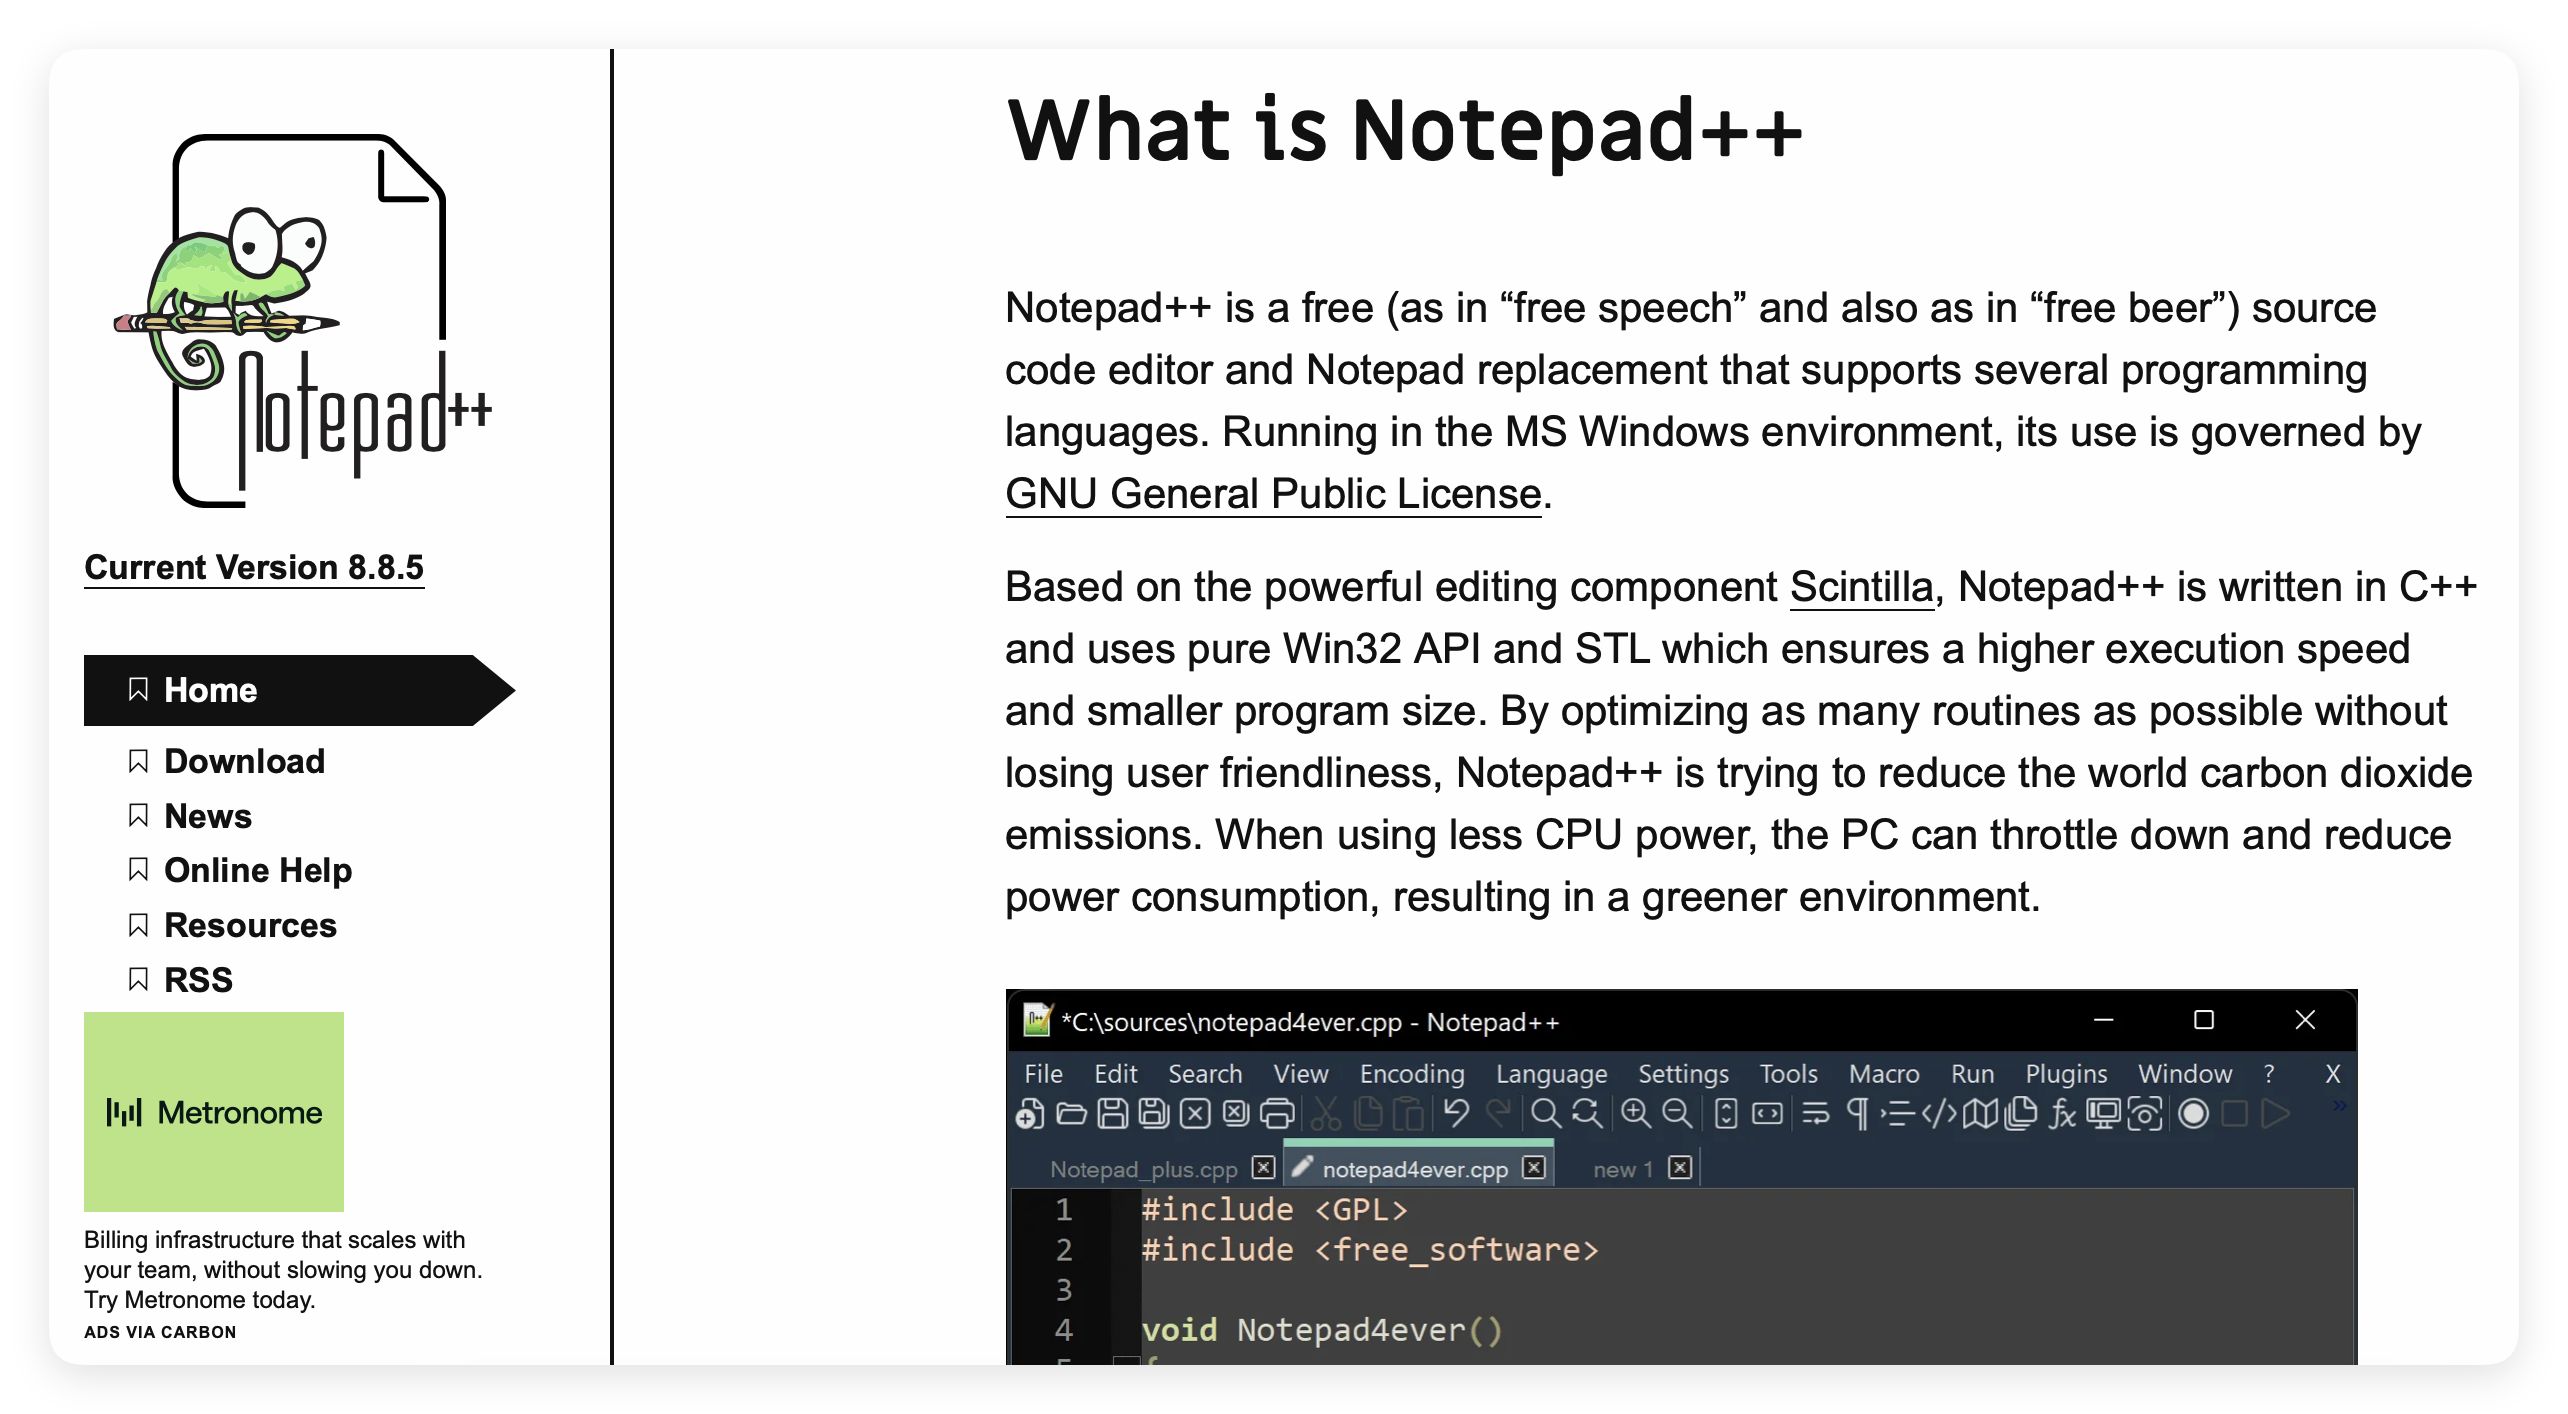This screenshot has width=2568, height=1414.
Task: Expand toolbar overflow double-chevron
Action: [x=2339, y=1106]
